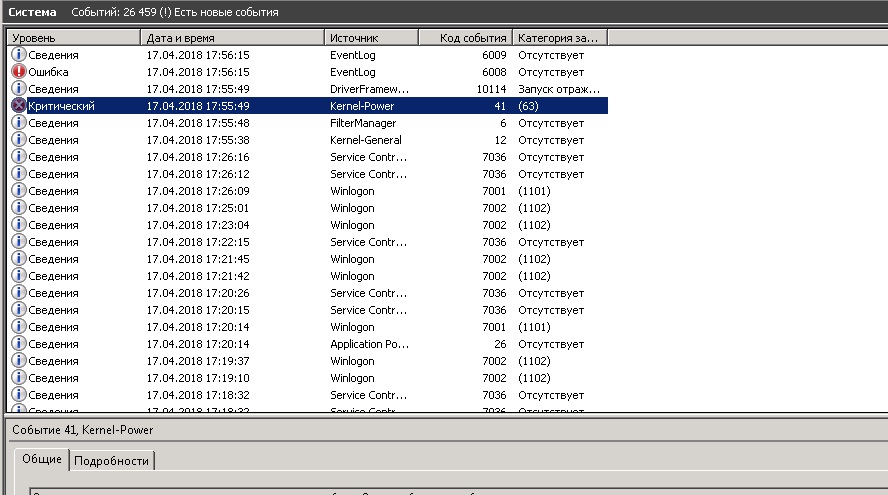Sort by Код события column header
888x495 pixels.
tap(466, 38)
